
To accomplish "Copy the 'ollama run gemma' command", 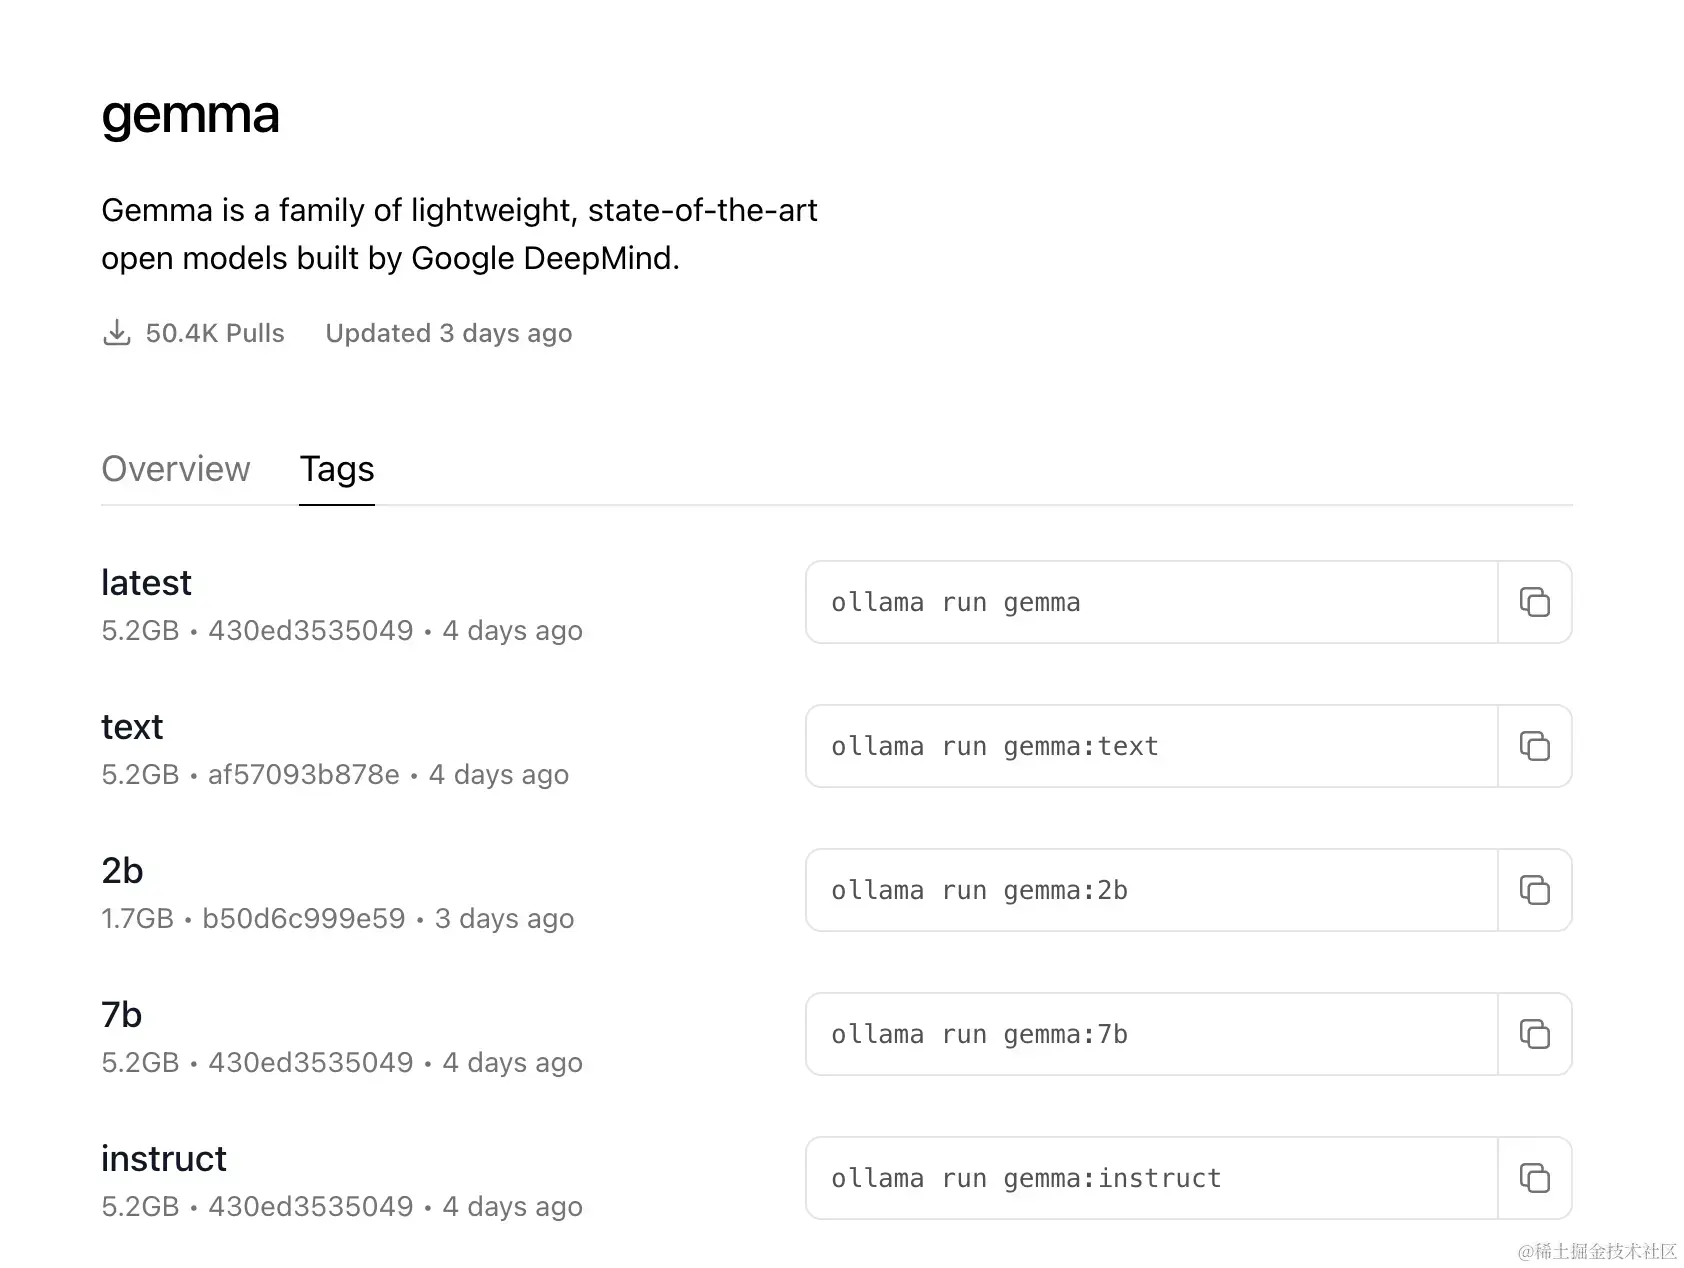I will coord(1534,602).
